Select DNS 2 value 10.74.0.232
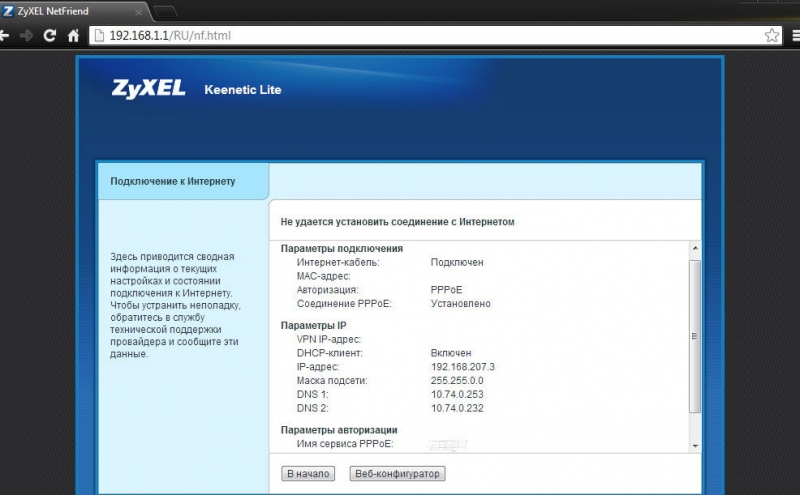This screenshot has height=495, width=800. pos(457,408)
